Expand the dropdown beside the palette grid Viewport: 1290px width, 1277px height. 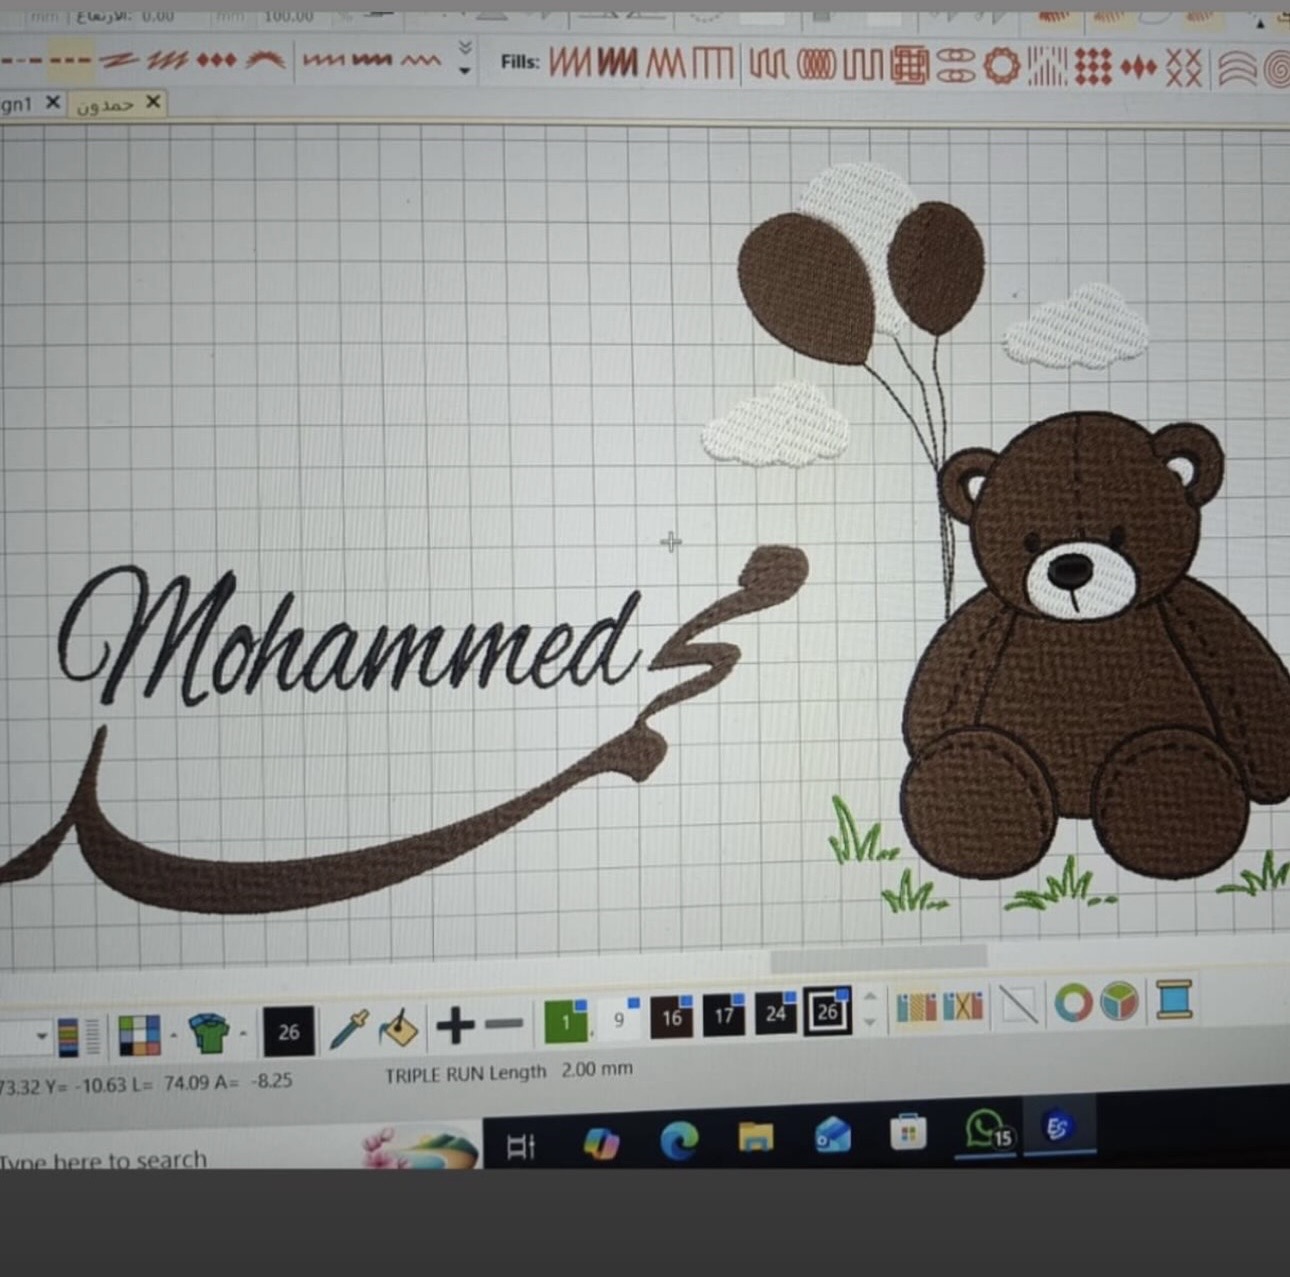click(173, 1034)
